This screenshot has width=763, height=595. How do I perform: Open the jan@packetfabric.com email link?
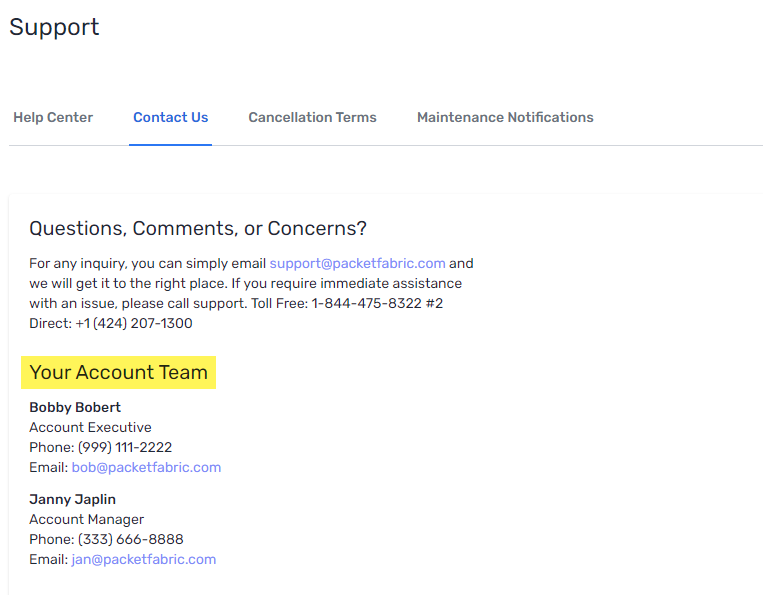tap(143, 559)
